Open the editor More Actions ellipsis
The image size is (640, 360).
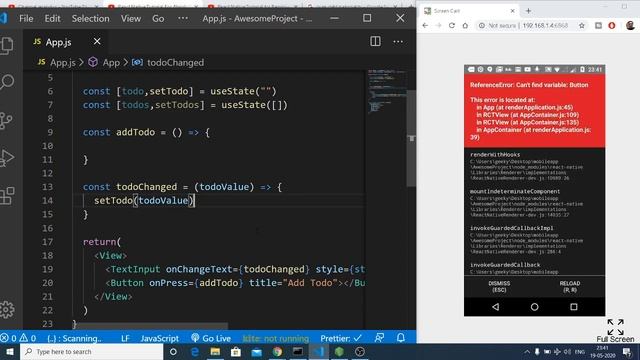tap(398, 42)
